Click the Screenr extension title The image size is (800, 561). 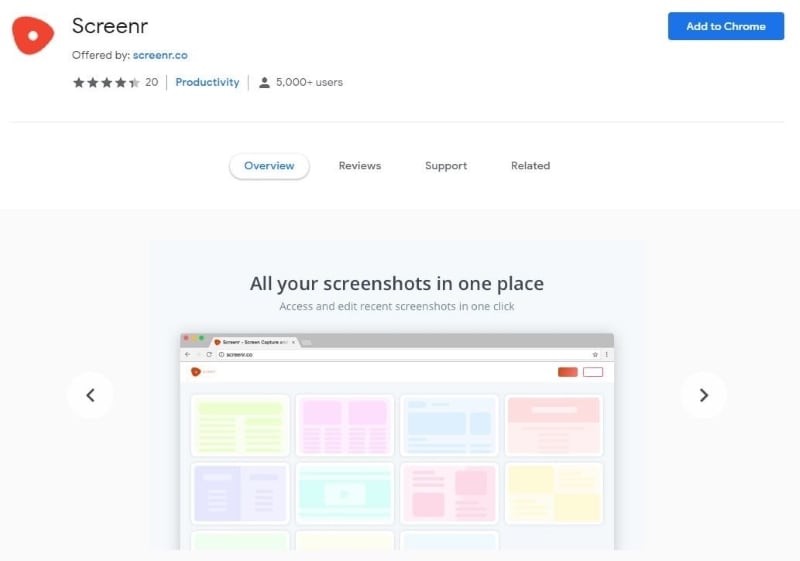110,26
